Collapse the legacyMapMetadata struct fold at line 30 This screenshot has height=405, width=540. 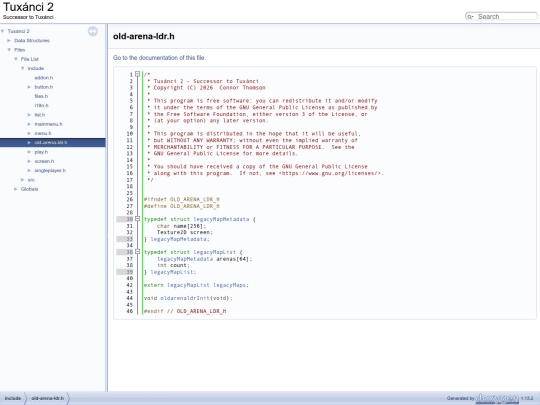[137, 219]
